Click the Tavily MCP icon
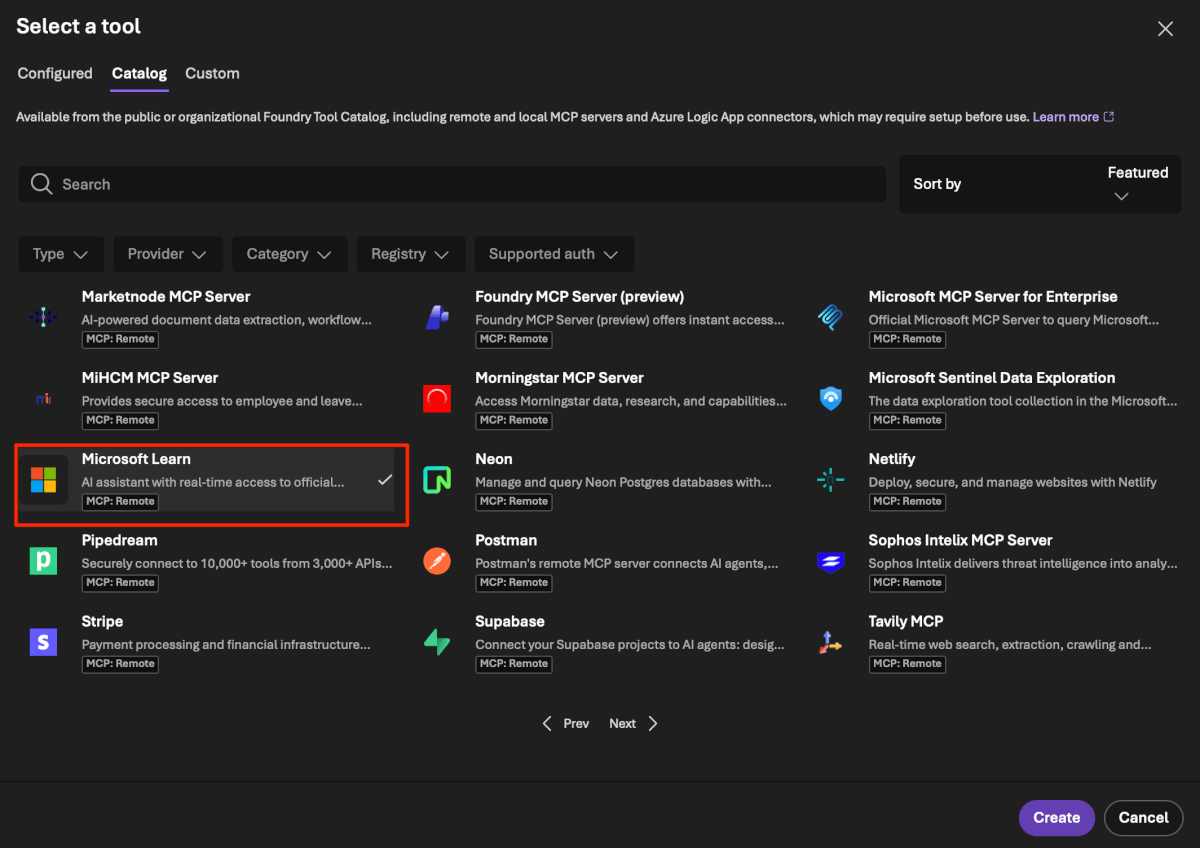 (831, 642)
